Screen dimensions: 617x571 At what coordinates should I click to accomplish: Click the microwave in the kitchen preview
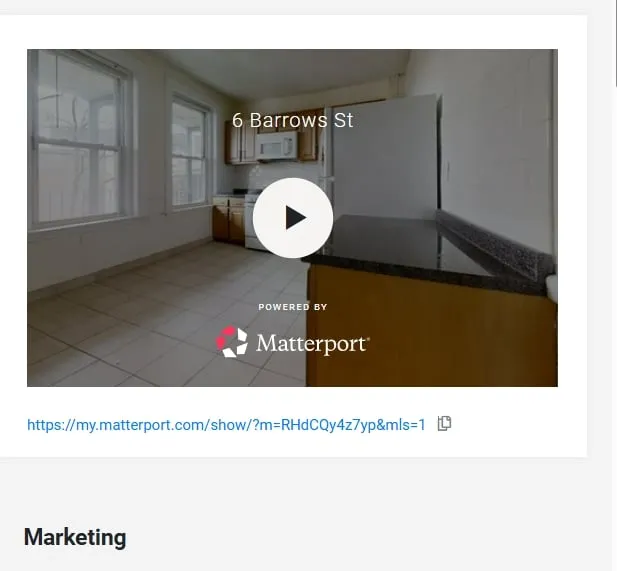[x=275, y=147]
